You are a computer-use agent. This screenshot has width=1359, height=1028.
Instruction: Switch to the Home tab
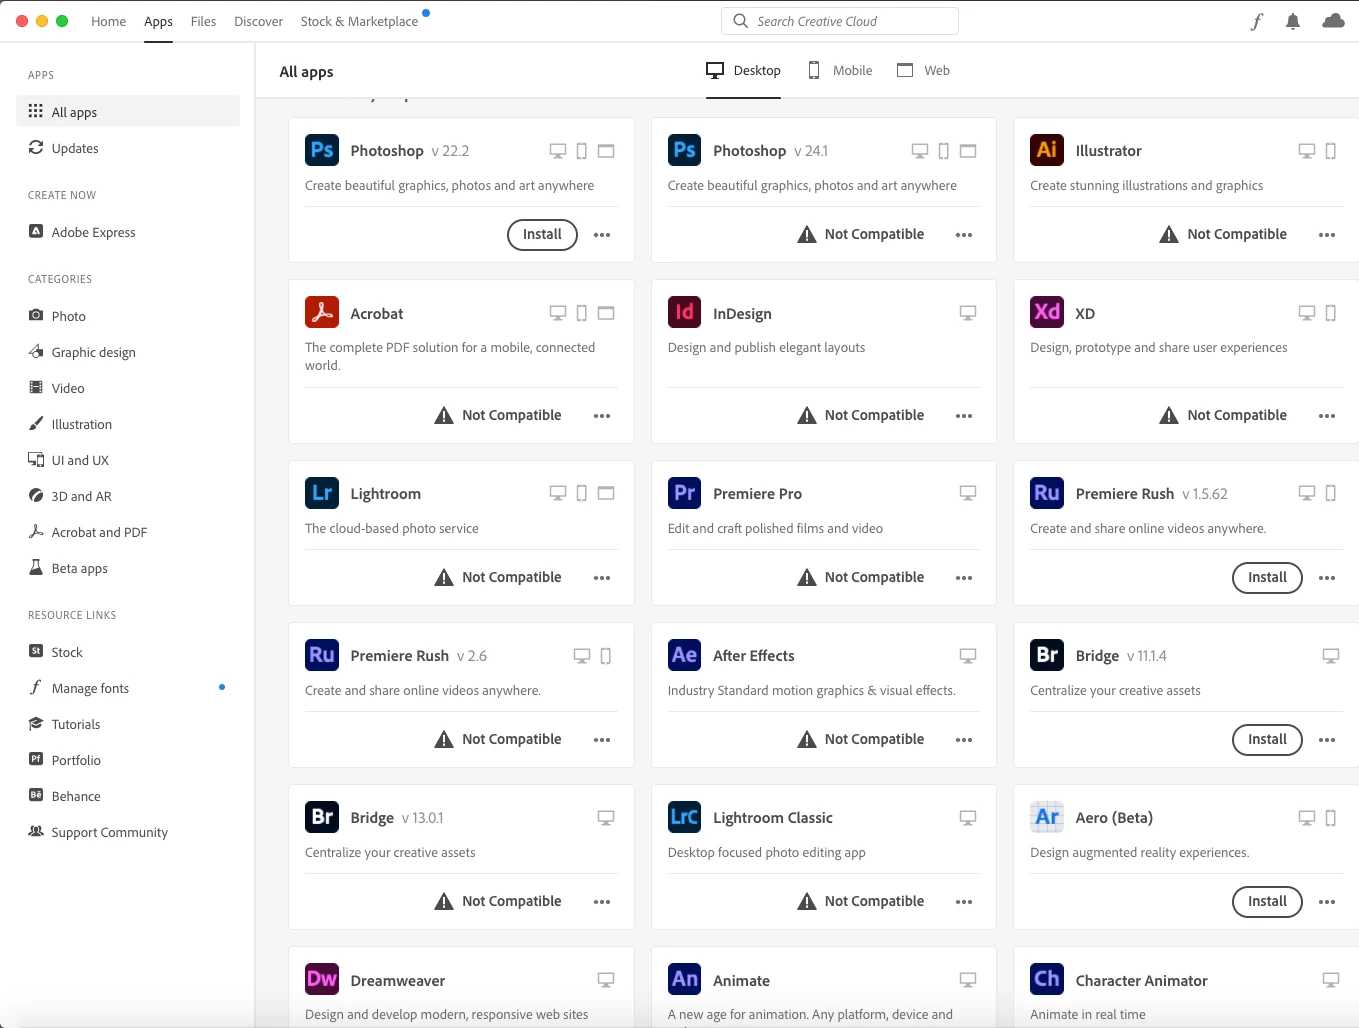click(108, 21)
